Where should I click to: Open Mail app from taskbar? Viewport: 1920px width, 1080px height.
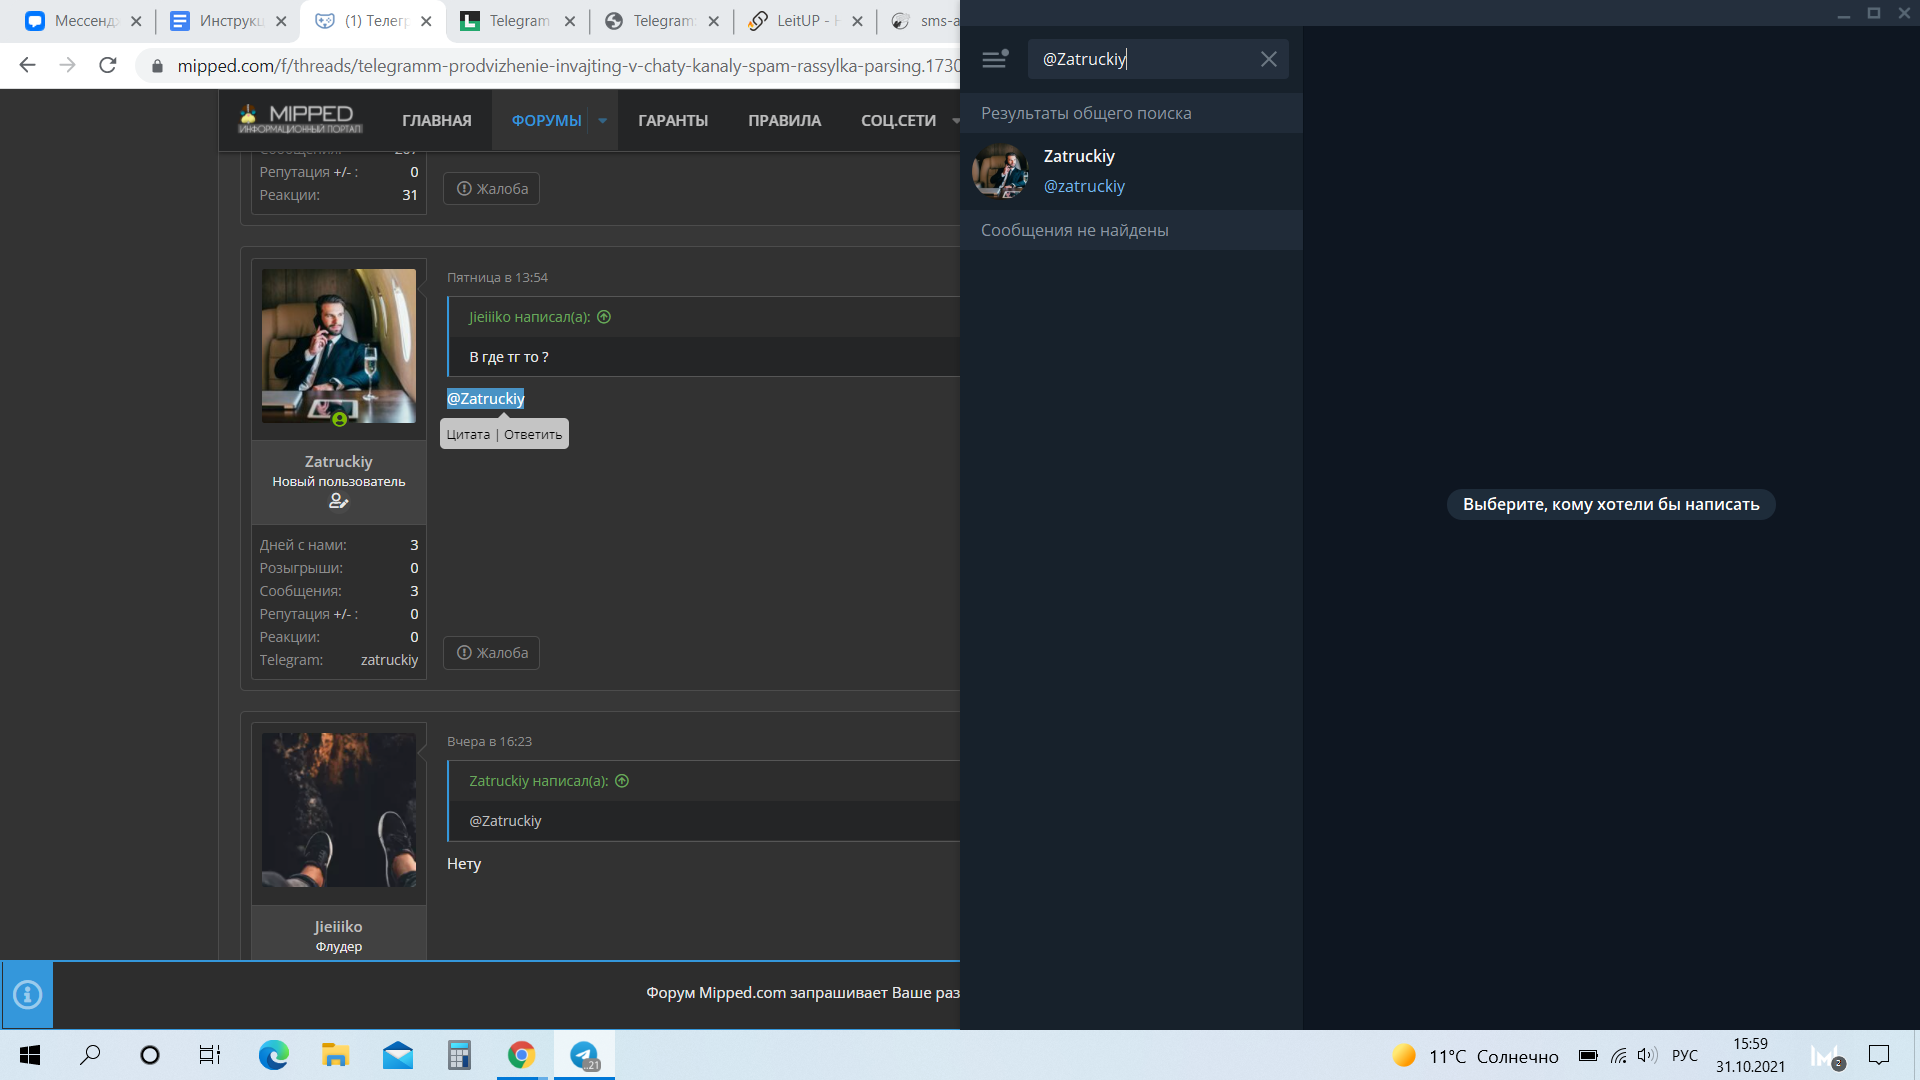[397, 1055]
